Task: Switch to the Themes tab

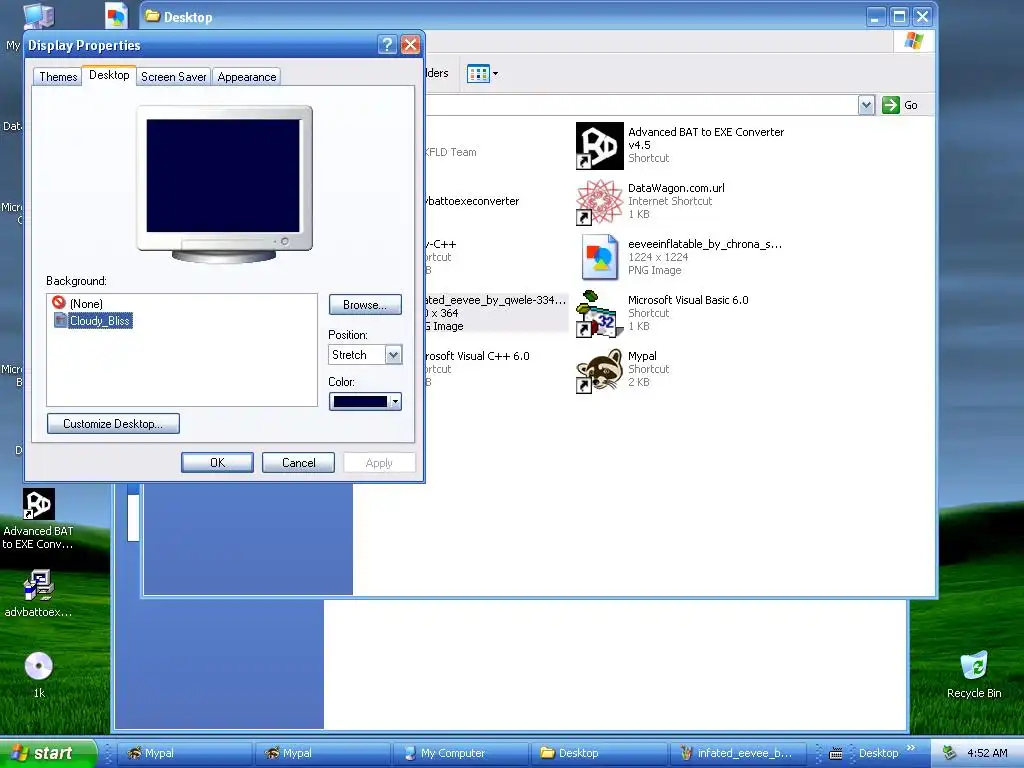Action: click(58, 77)
